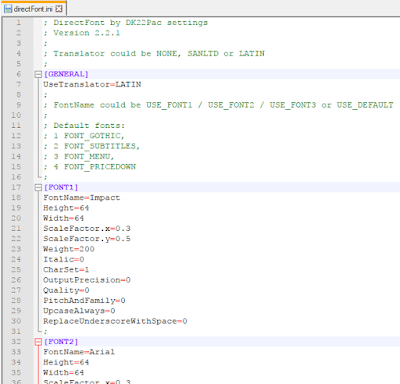Click the UpcaseAlways=0 line

(x=79, y=311)
